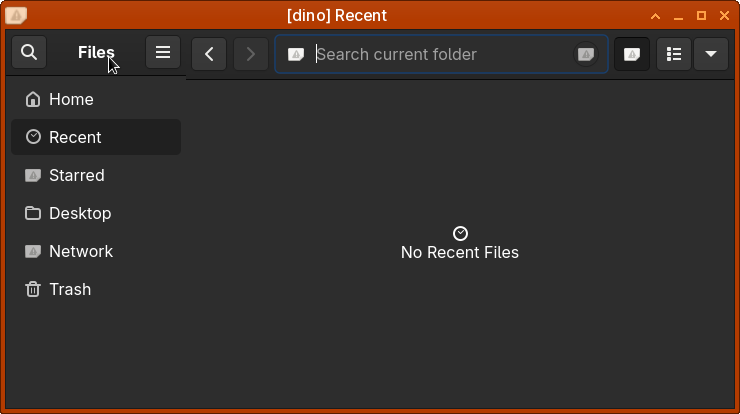Open the Trash folder
Screen dimensions: 740x414
[x=70, y=289]
